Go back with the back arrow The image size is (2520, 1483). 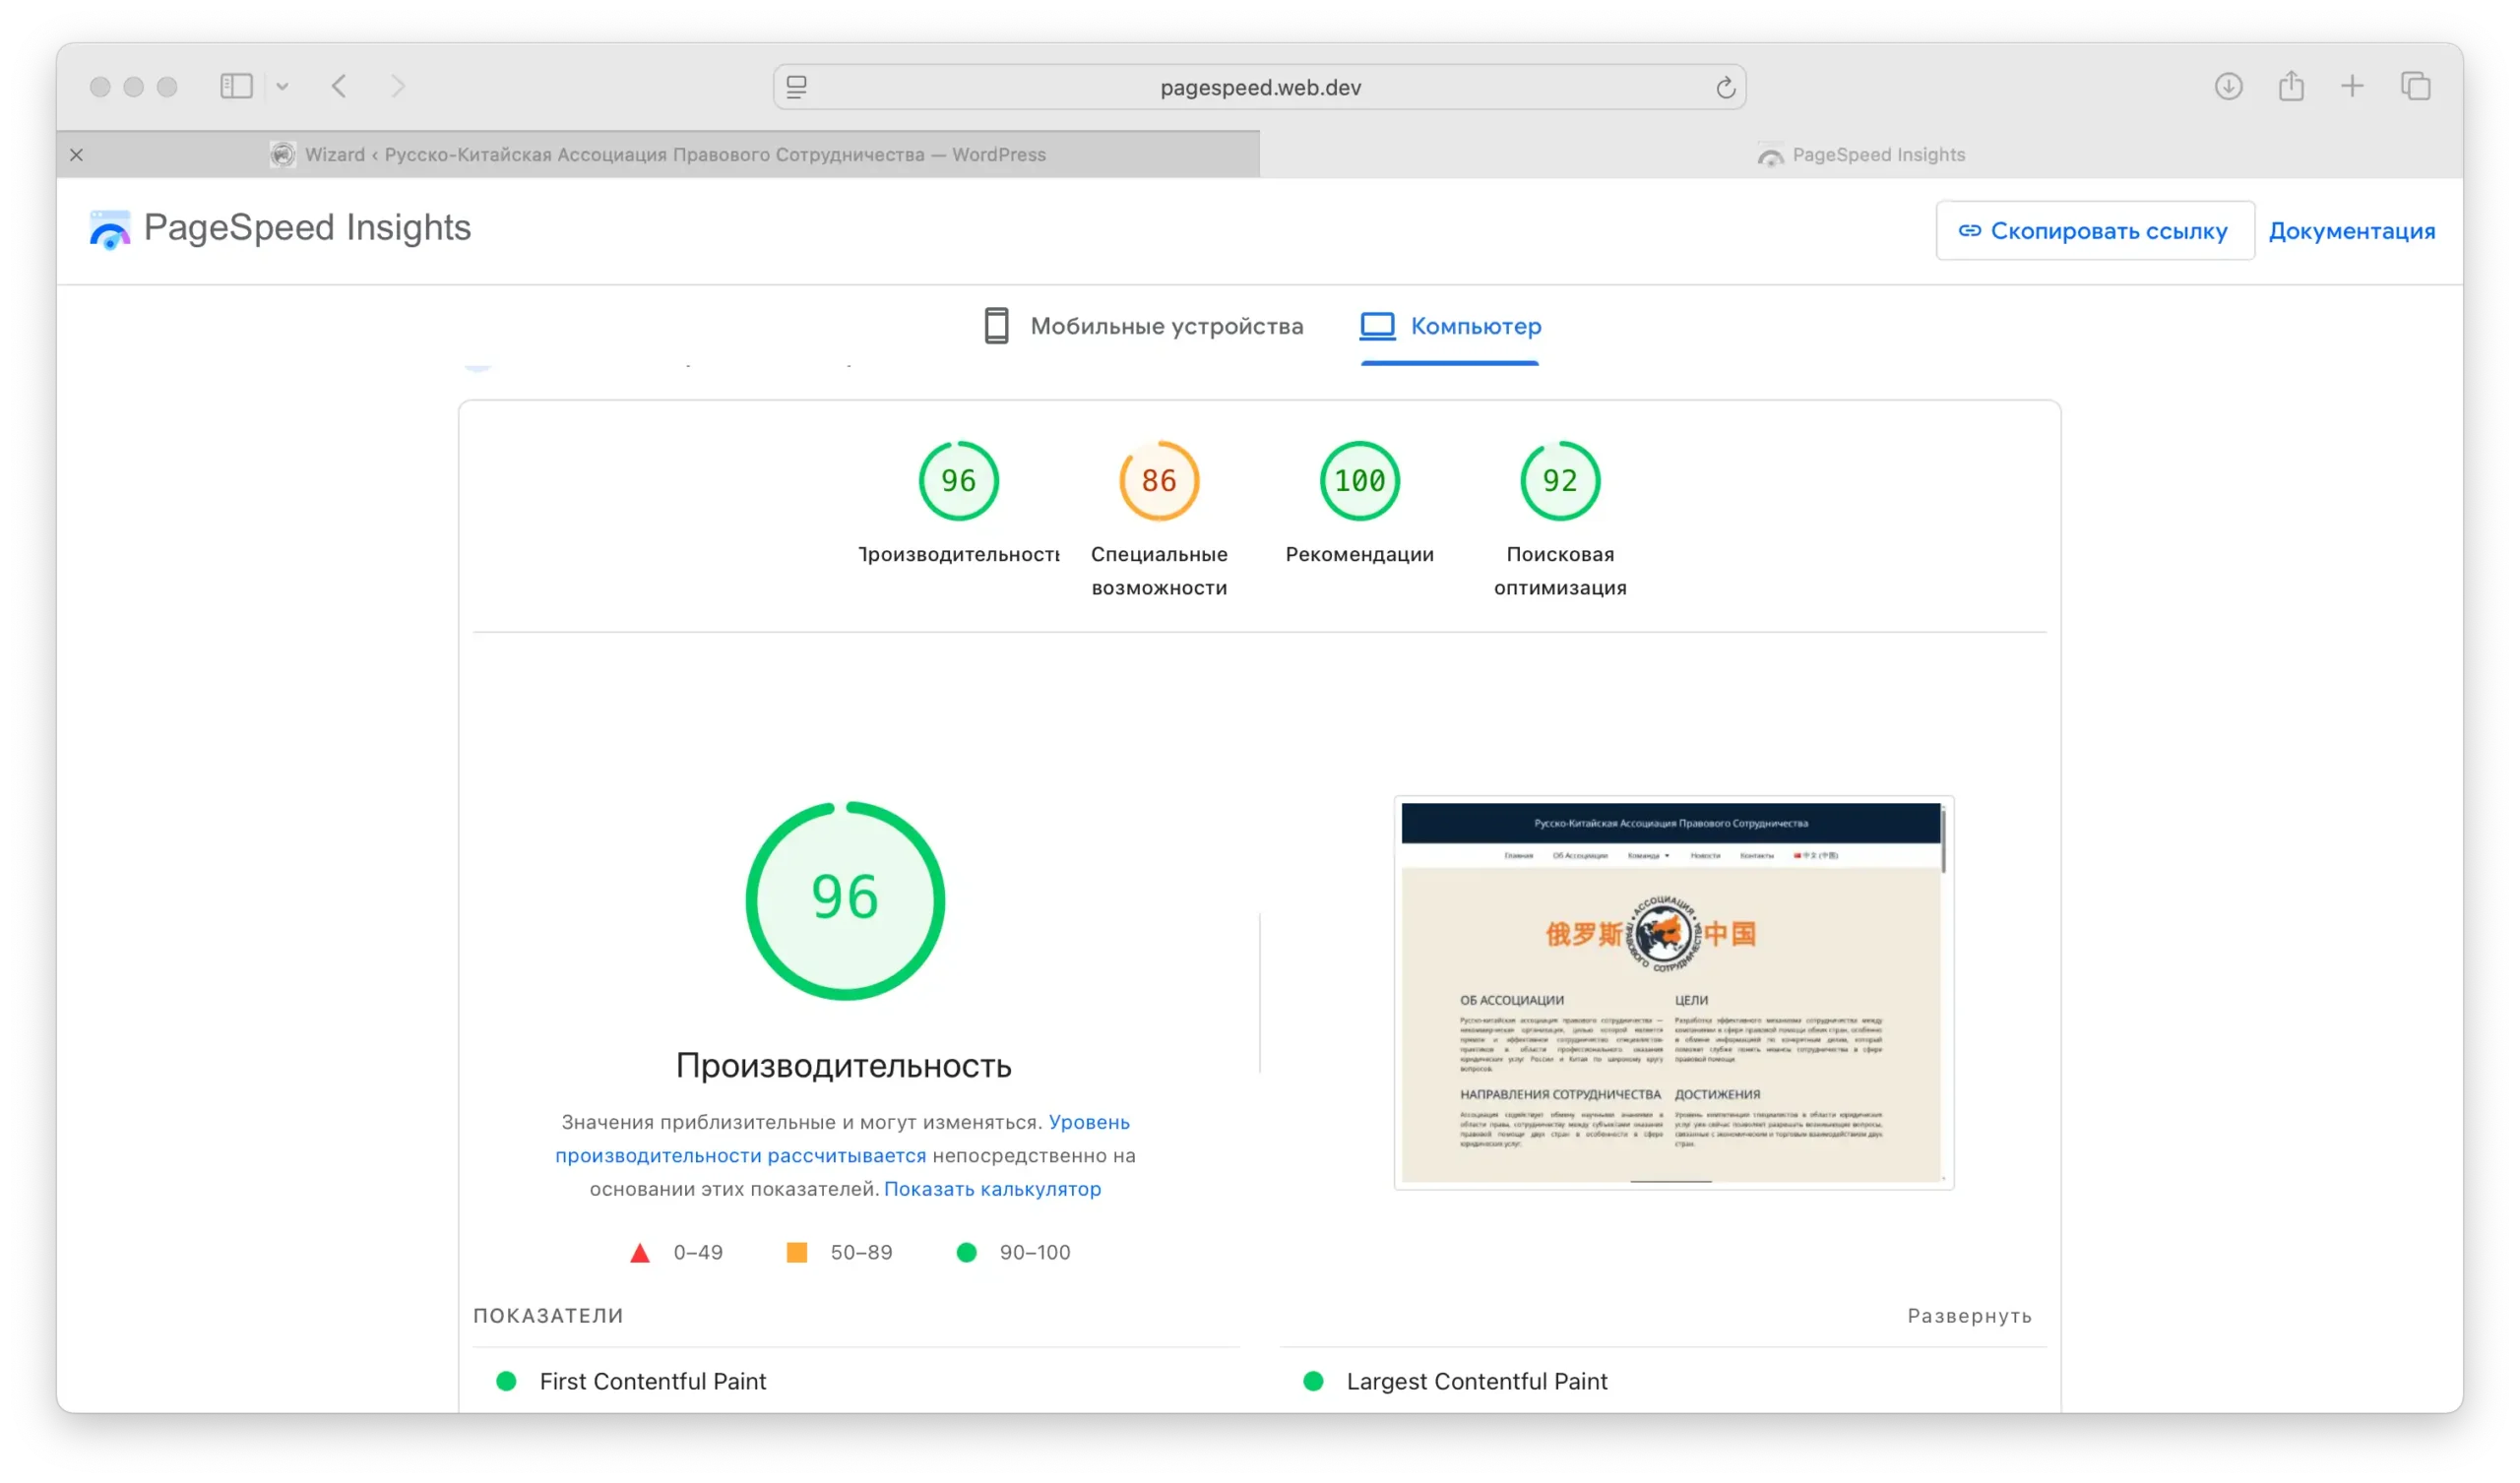tap(340, 86)
